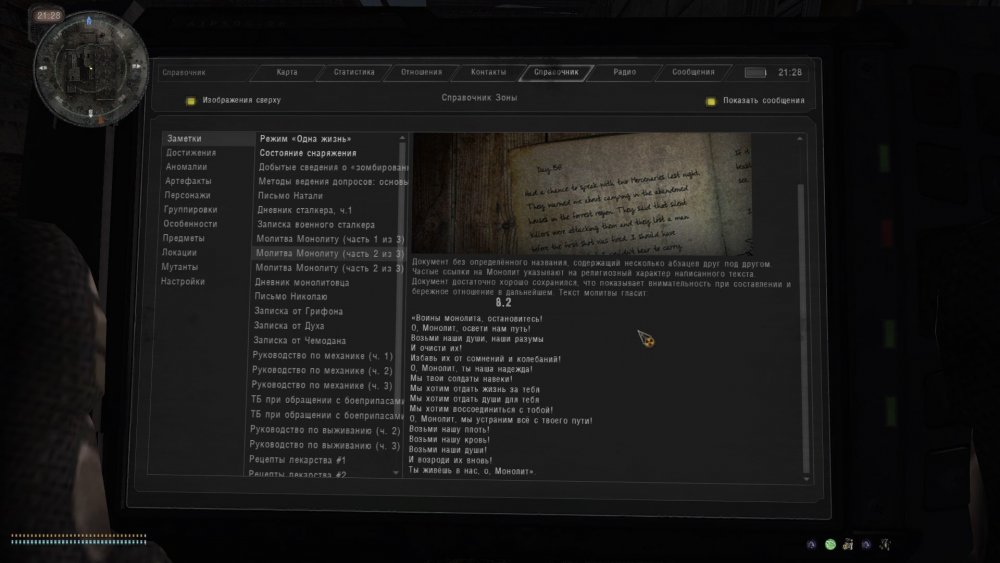This screenshot has width=1000, height=563.
Task: Click the yellow HUD icon right of green one
Action: tap(848, 544)
